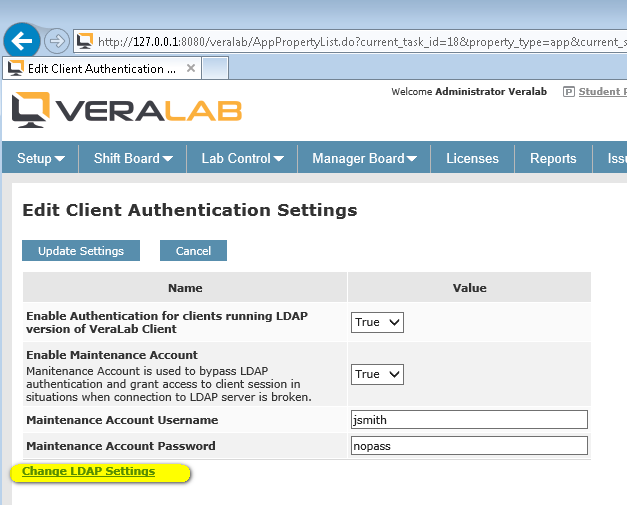Click the Value column header
This screenshot has width=627, height=505.
point(469,287)
